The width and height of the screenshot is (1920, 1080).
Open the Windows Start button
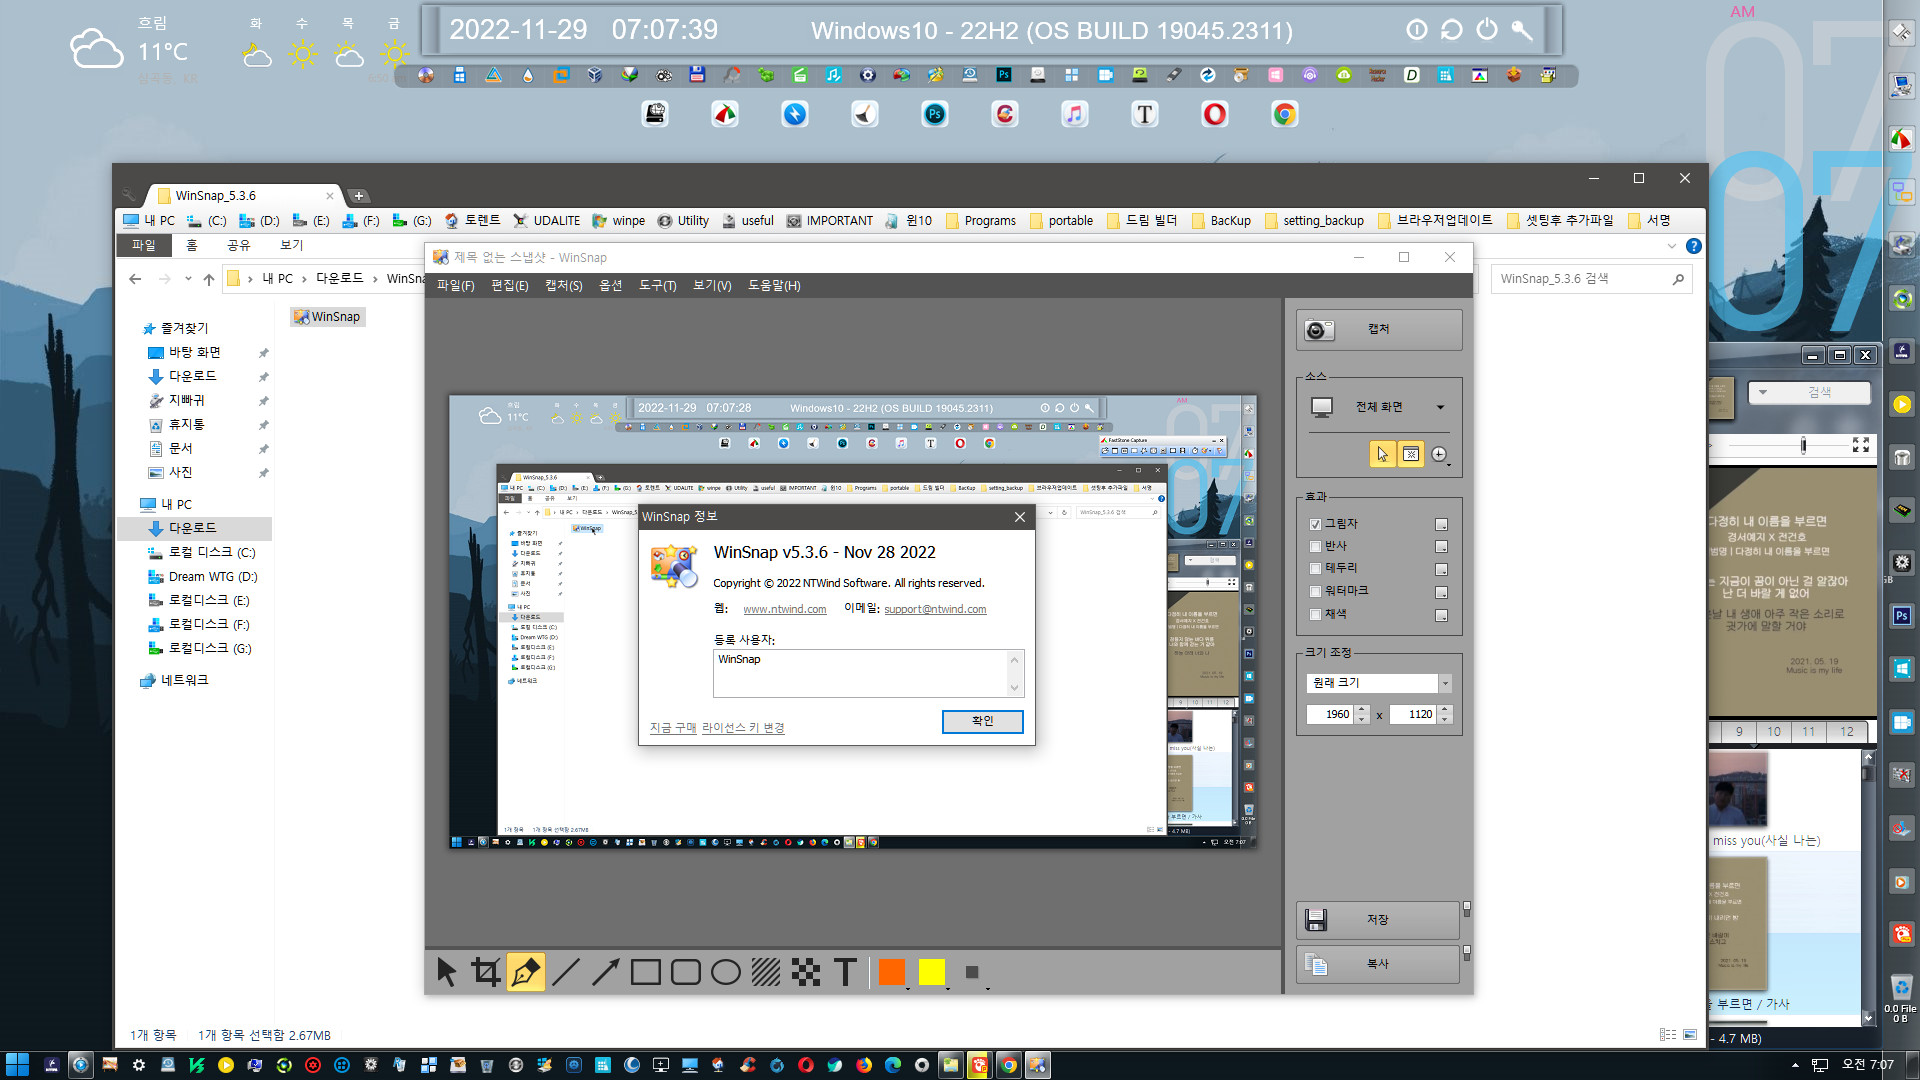17,1065
